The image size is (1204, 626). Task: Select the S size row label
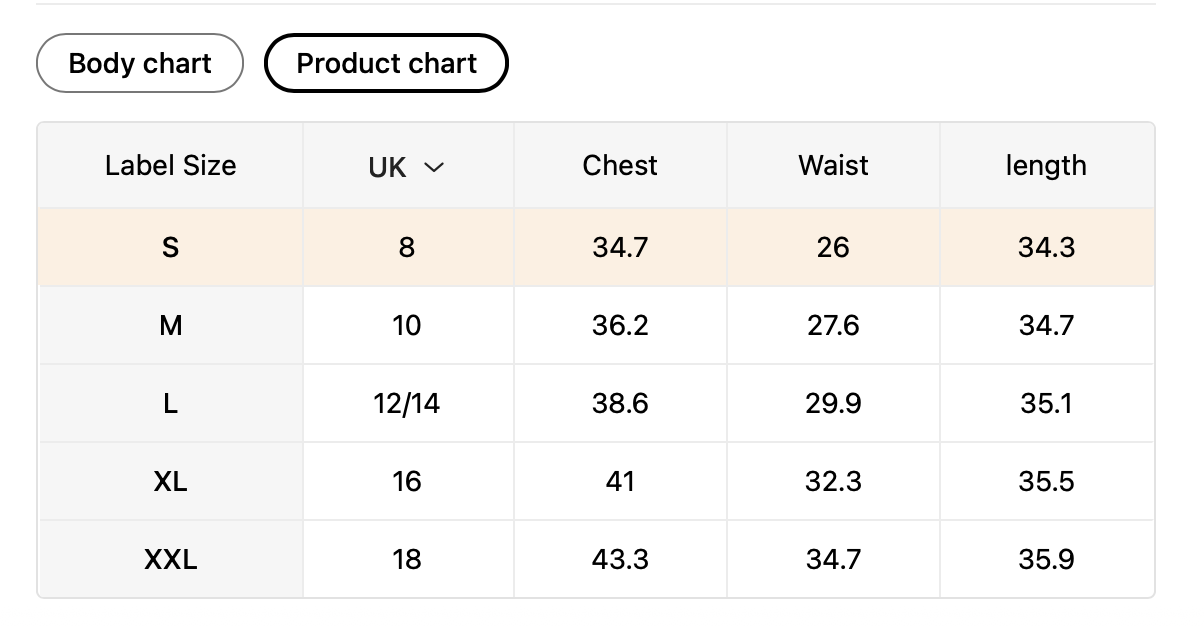[x=170, y=247]
